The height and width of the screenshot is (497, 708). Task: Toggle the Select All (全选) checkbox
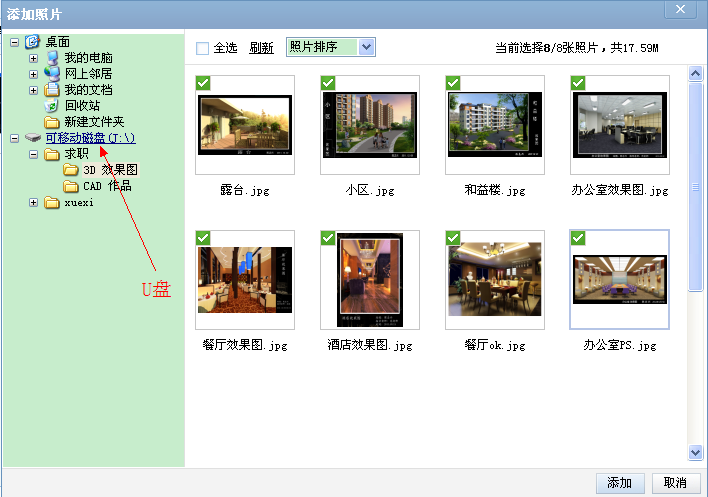(x=203, y=48)
